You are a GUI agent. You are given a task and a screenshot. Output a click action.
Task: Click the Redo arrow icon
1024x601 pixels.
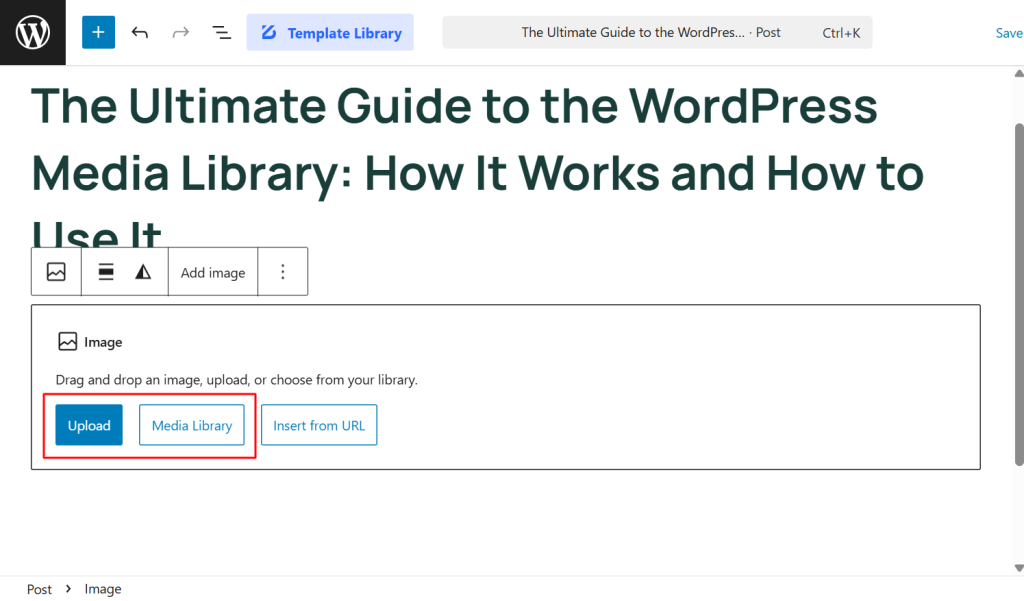(x=180, y=31)
